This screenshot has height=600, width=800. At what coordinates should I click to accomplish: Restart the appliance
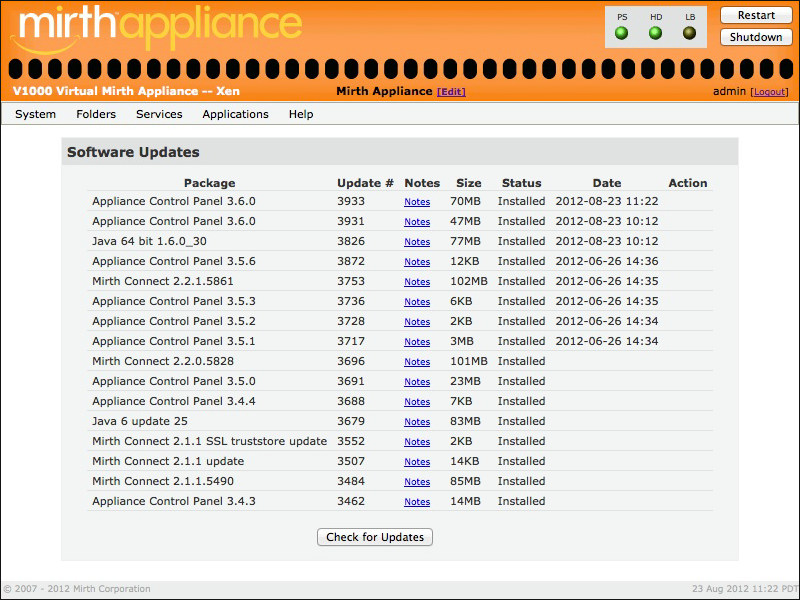[756, 15]
